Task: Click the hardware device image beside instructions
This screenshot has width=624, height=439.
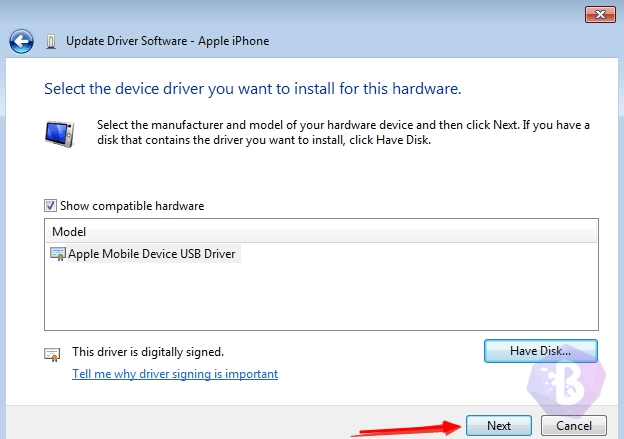Action: click(59, 133)
